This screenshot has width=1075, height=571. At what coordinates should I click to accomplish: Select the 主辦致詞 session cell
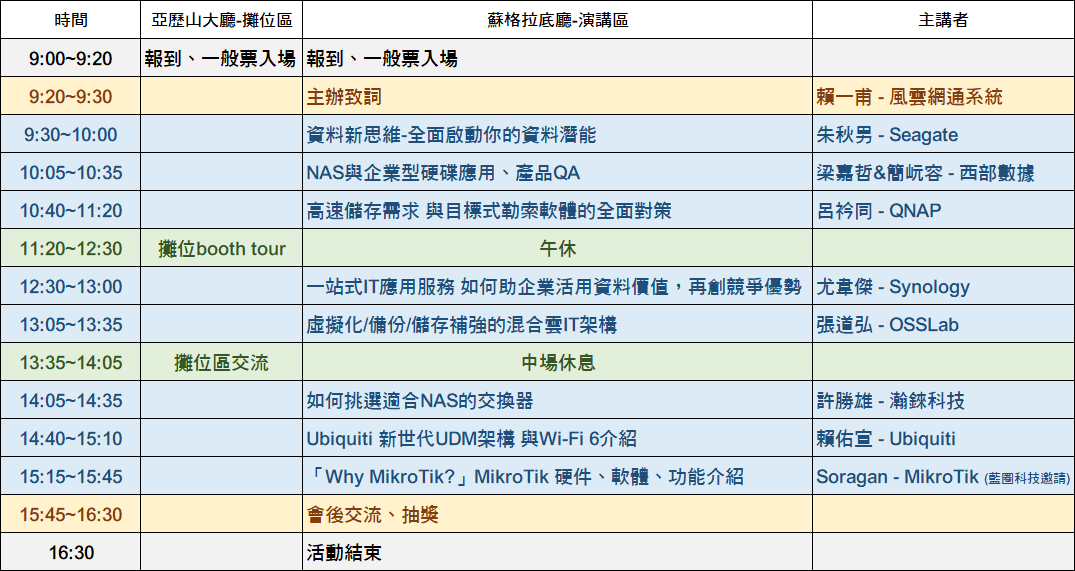click(344, 97)
